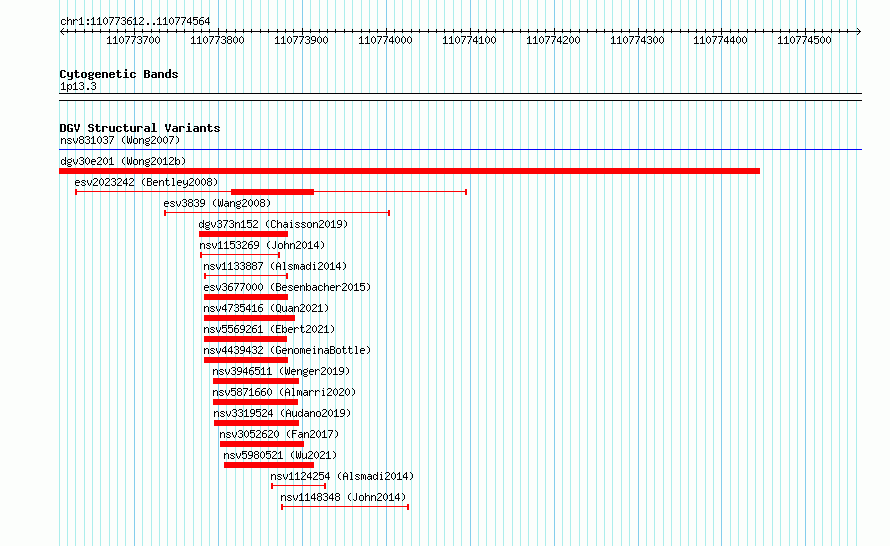Click the dgv30e201 (Wong2012b) variant label

pos(123,161)
